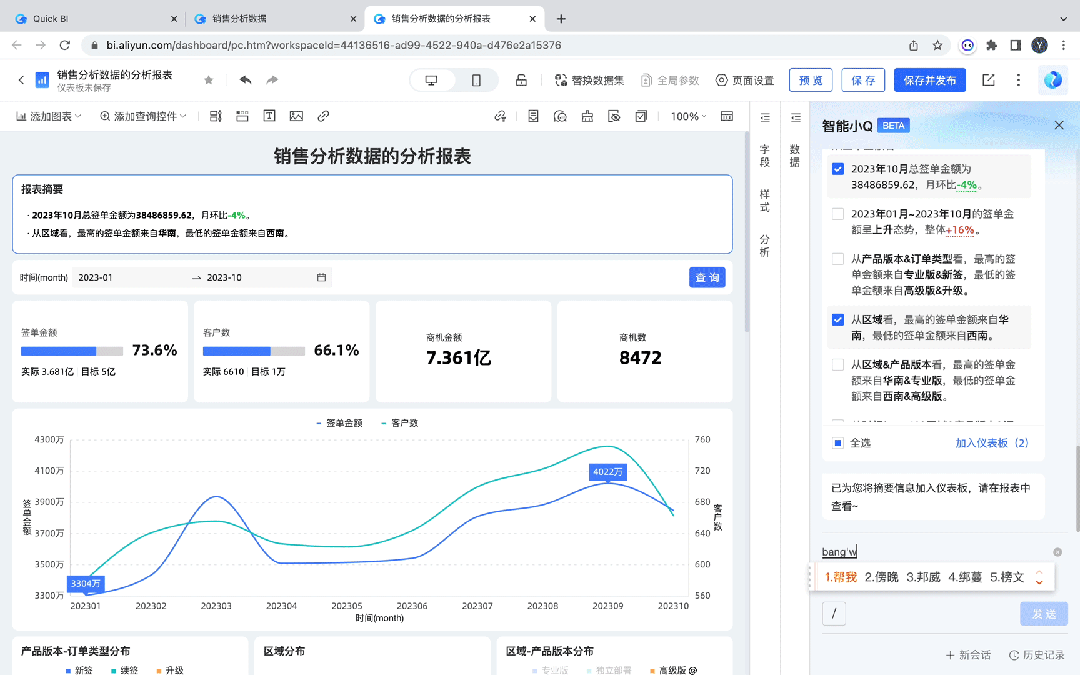Open 全局参数 settings
This screenshot has width=1080, height=675.
670,81
